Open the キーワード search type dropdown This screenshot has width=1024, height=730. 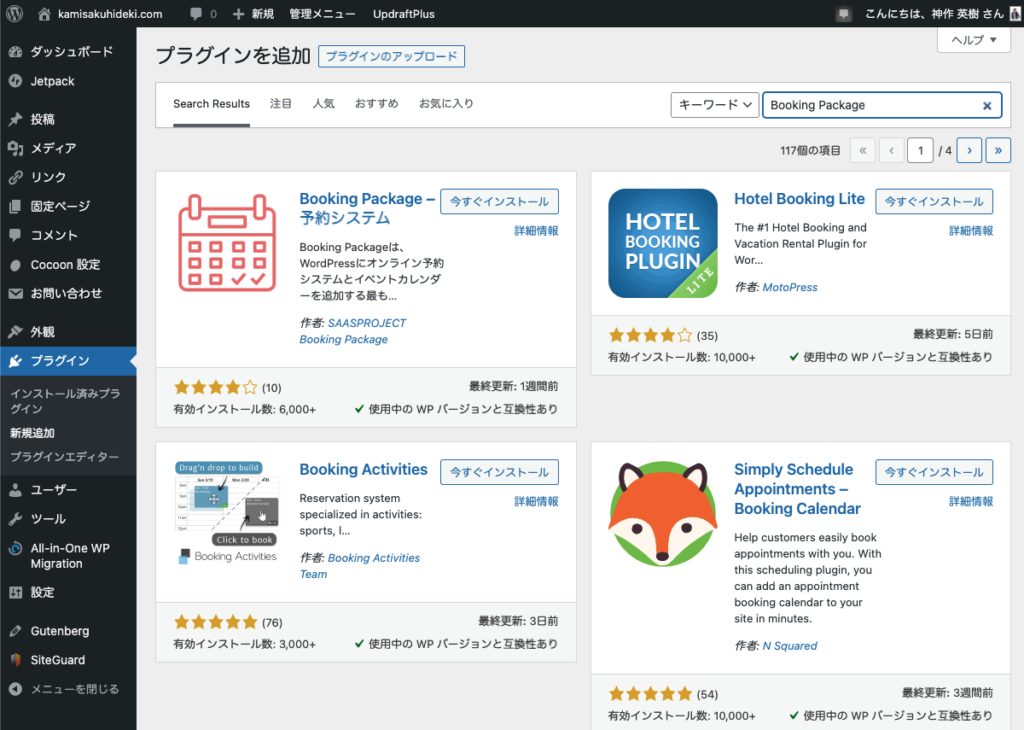[x=714, y=104]
